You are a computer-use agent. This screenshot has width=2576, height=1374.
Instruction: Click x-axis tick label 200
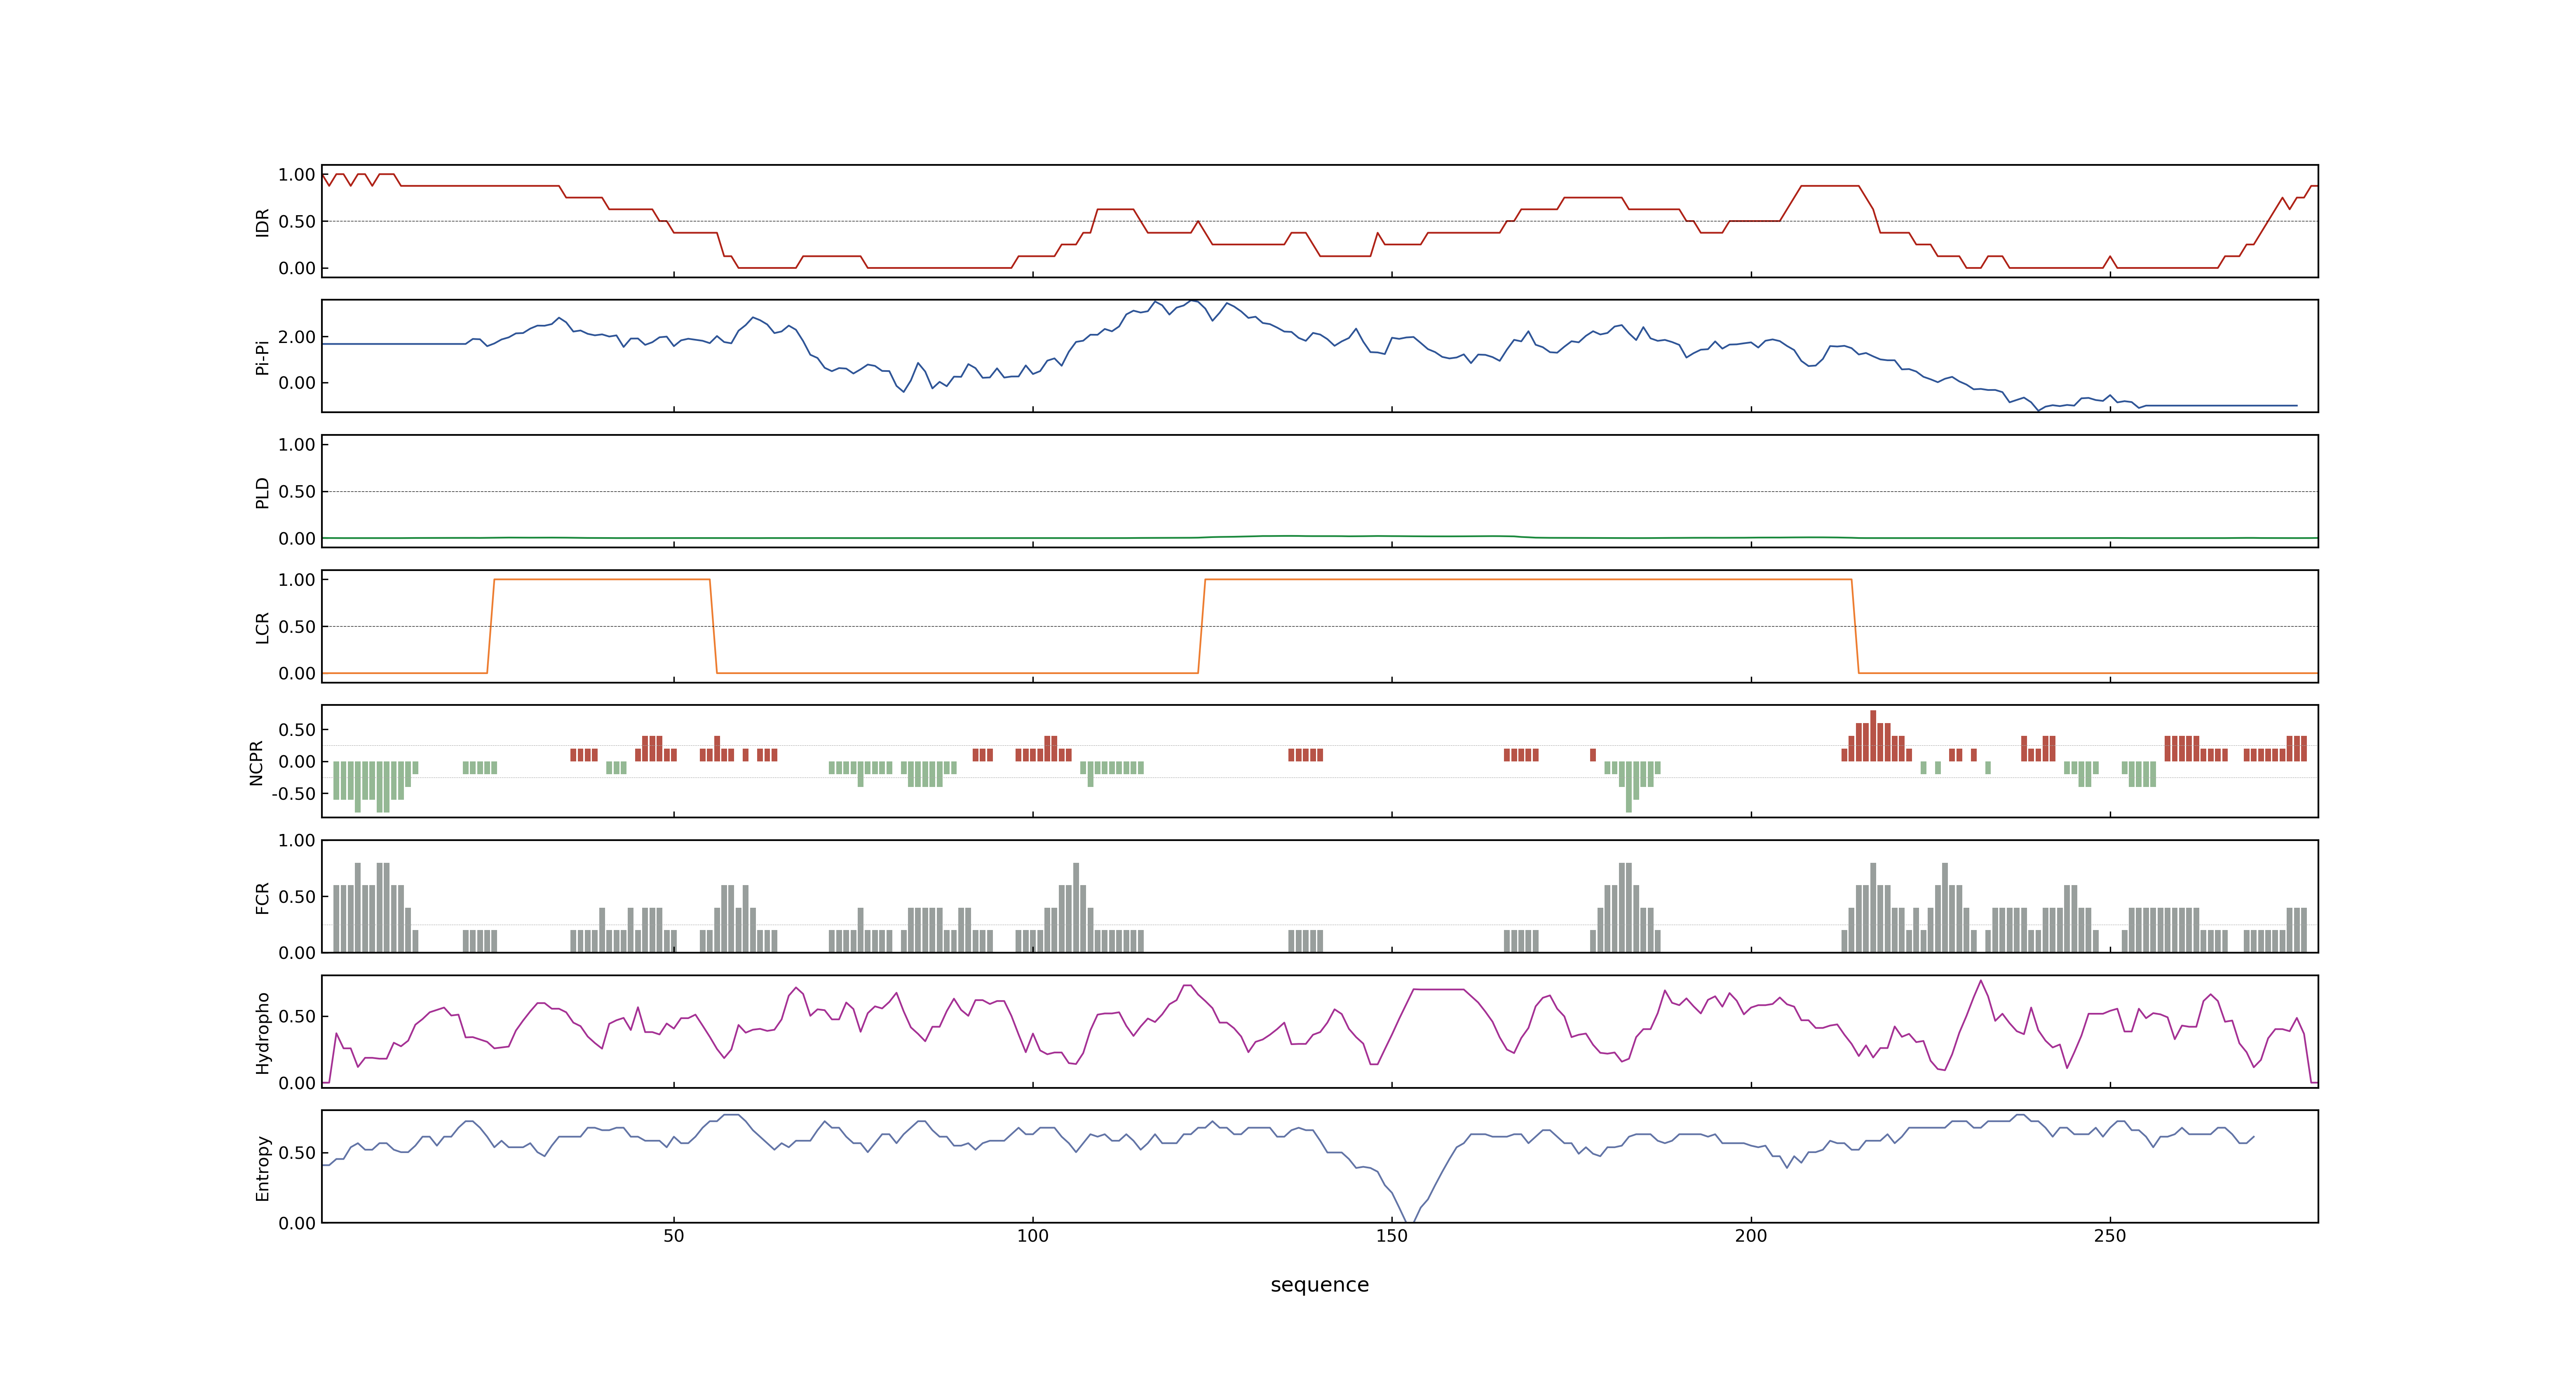click(1751, 1236)
